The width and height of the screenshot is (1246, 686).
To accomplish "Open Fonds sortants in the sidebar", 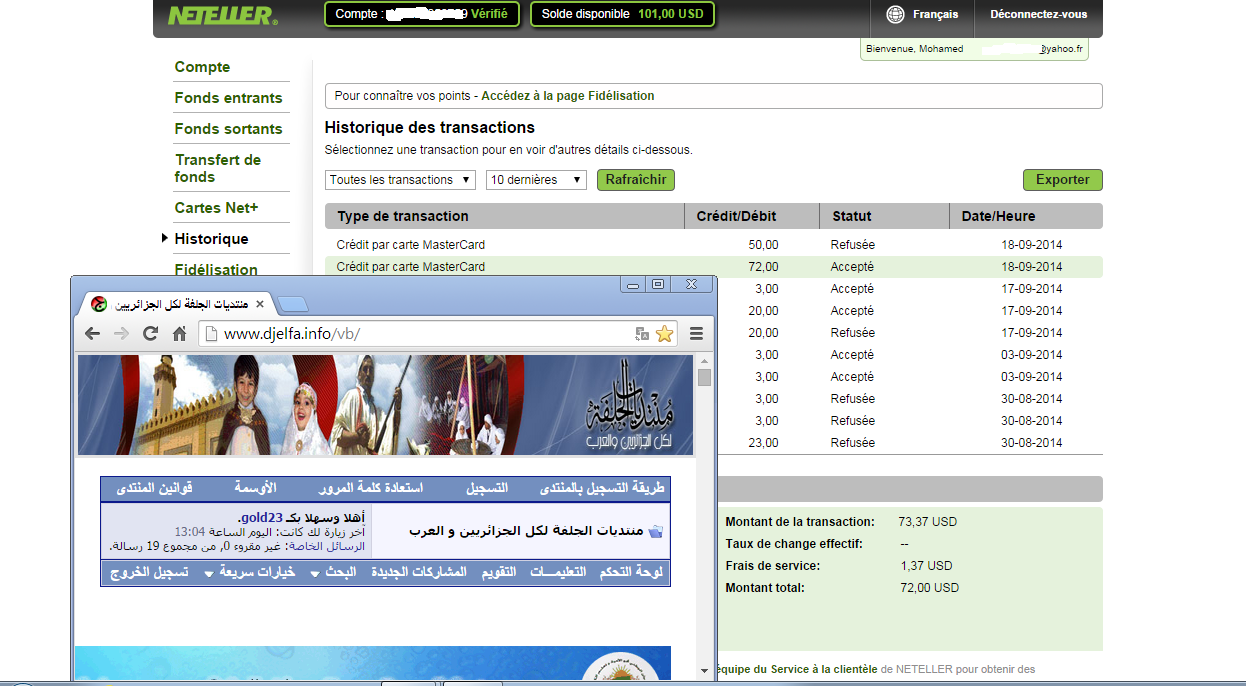I will click(228, 129).
